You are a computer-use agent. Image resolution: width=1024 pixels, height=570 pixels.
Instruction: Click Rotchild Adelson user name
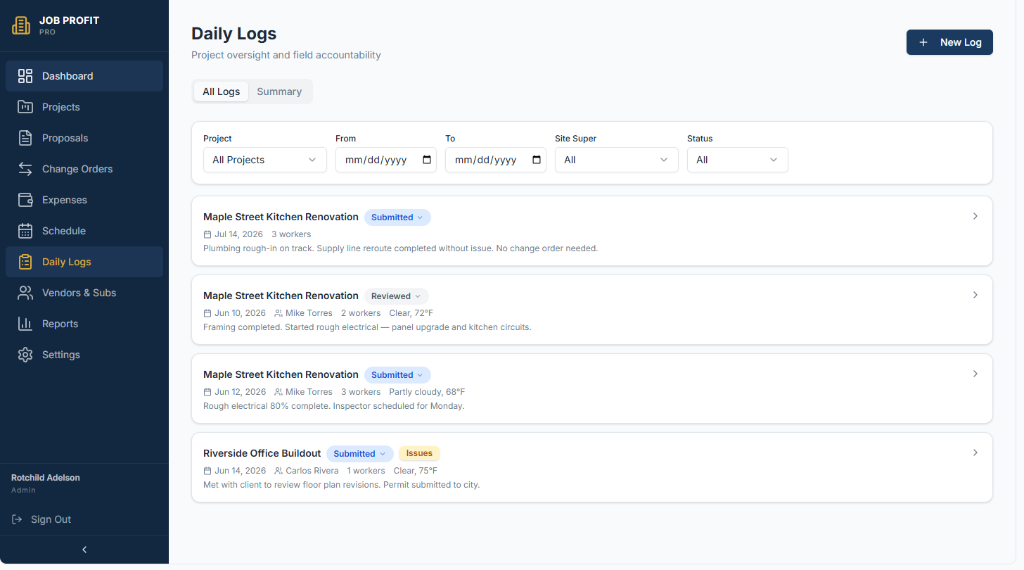click(46, 478)
